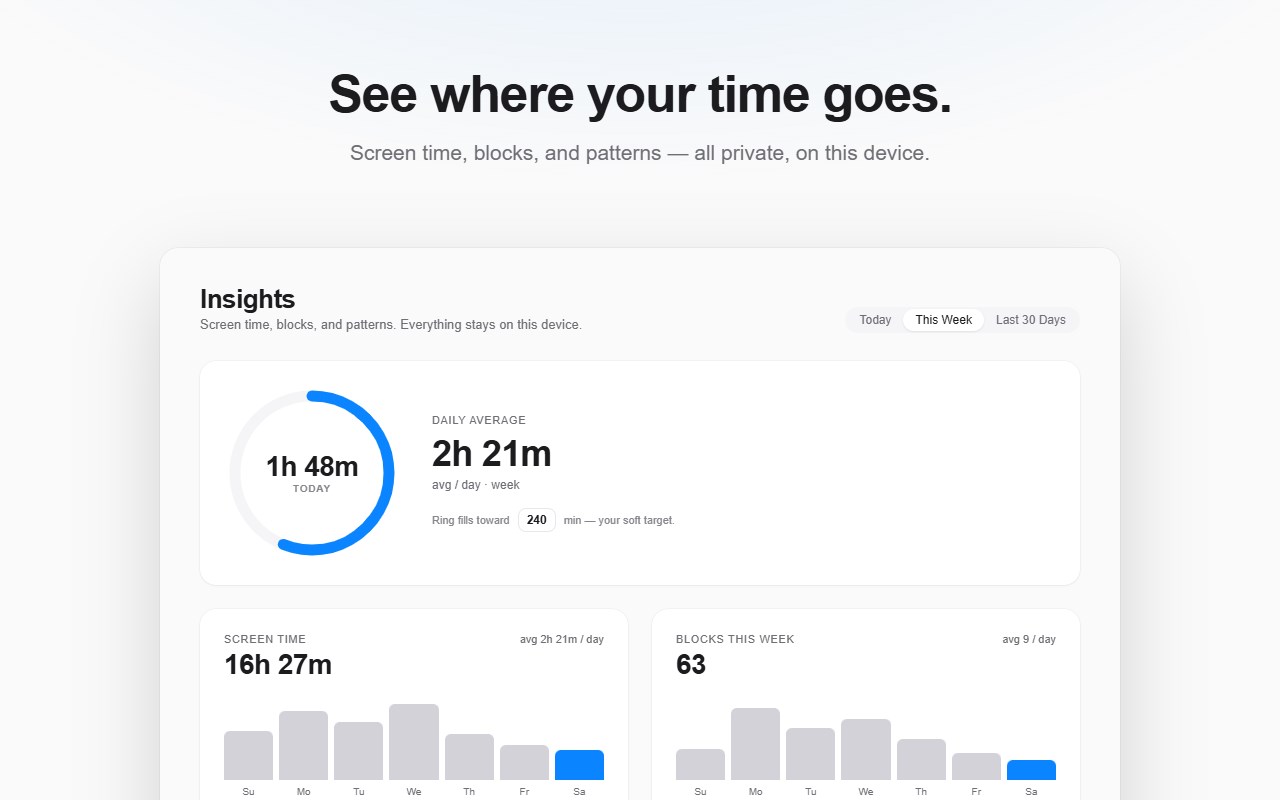The image size is (1280, 800).
Task: Select the Tuesday blocks bar
Action: [811, 754]
